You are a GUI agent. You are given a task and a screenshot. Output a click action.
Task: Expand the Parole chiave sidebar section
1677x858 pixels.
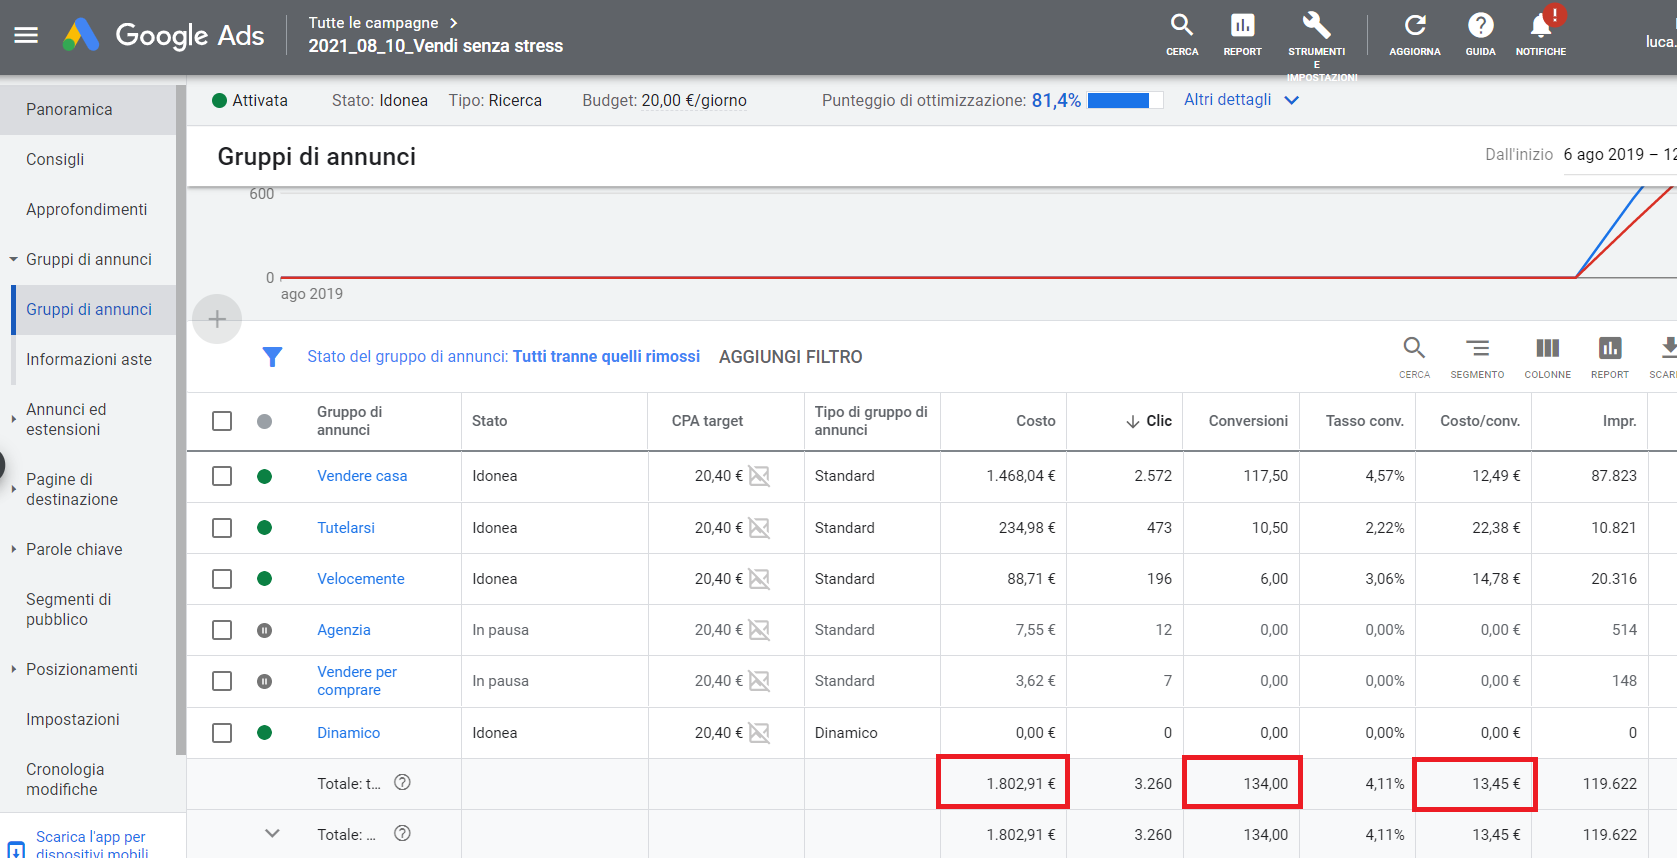click(x=74, y=549)
